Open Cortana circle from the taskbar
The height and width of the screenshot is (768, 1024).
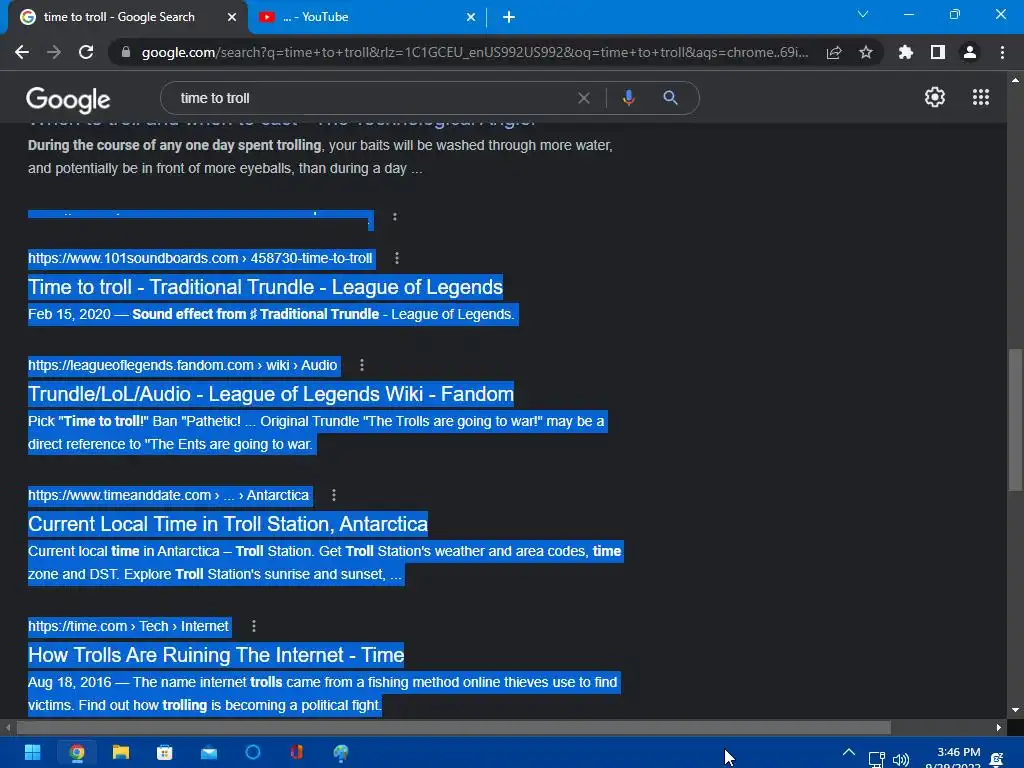[253, 753]
